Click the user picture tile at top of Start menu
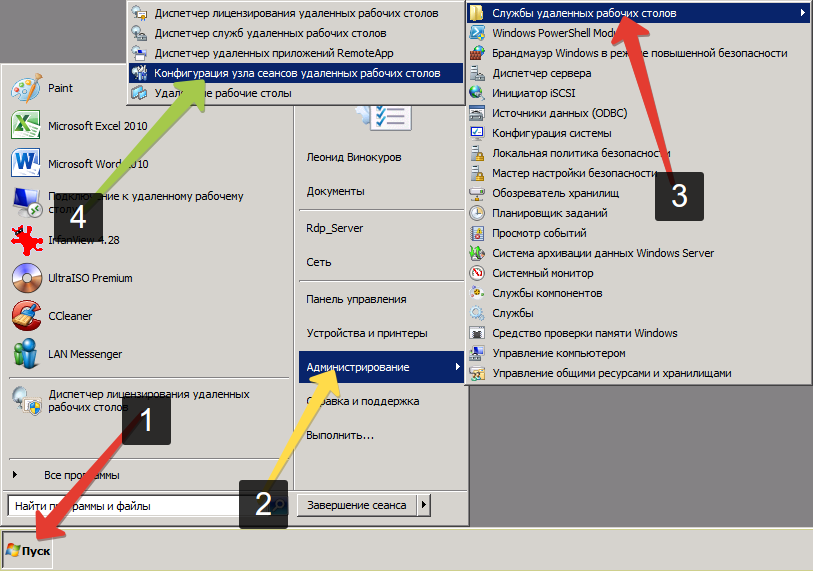Image resolution: width=813 pixels, height=571 pixels. pyautogui.click(x=384, y=118)
